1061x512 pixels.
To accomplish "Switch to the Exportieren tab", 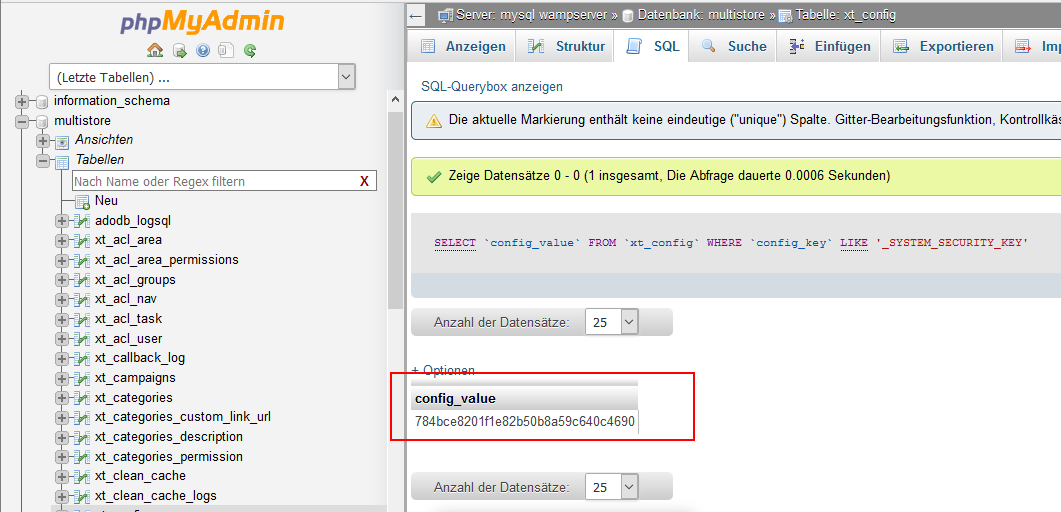I will pyautogui.click(x=943, y=47).
